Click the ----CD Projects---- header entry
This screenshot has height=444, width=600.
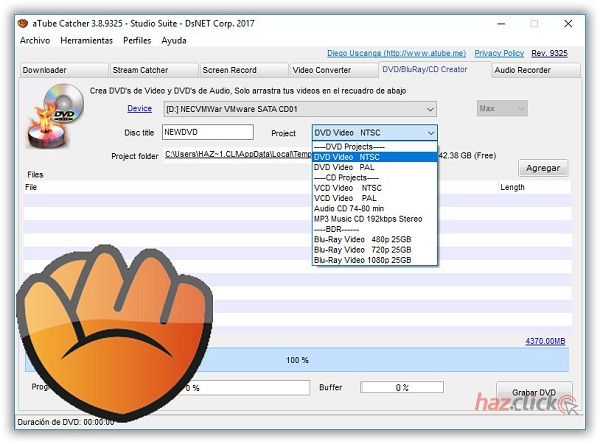coord(375,178)
